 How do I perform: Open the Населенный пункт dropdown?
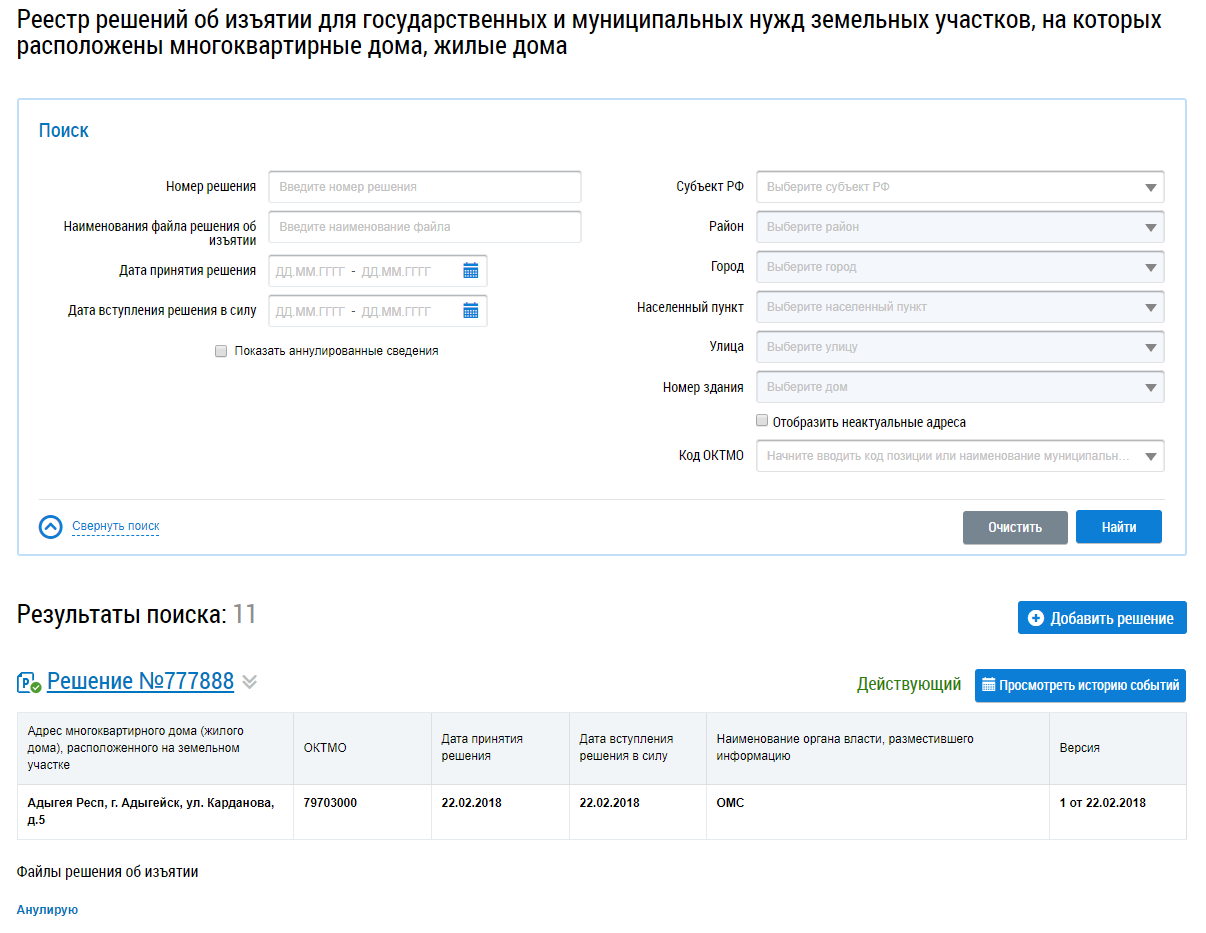960,307
